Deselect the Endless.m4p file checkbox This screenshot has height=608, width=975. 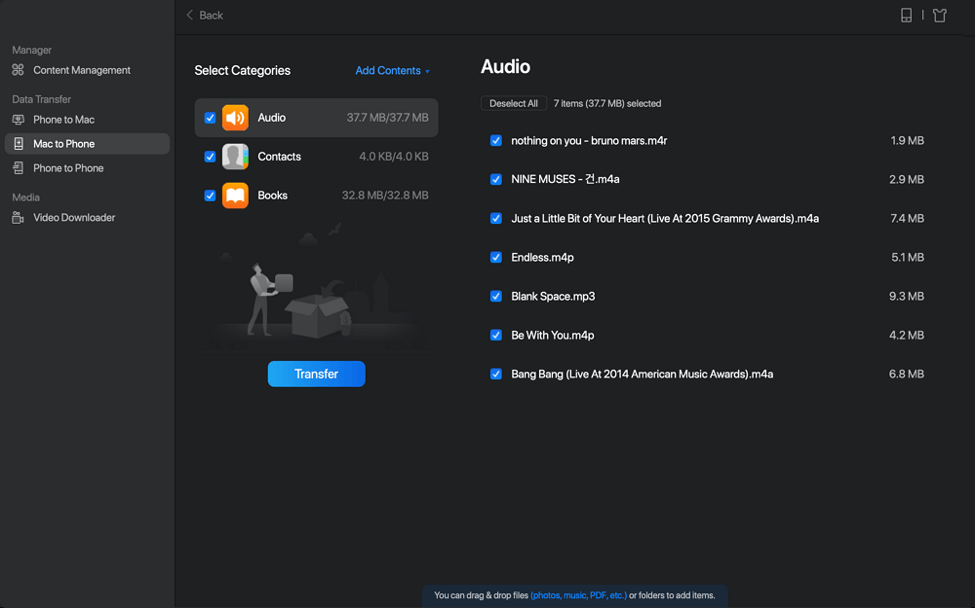point(496,258)
